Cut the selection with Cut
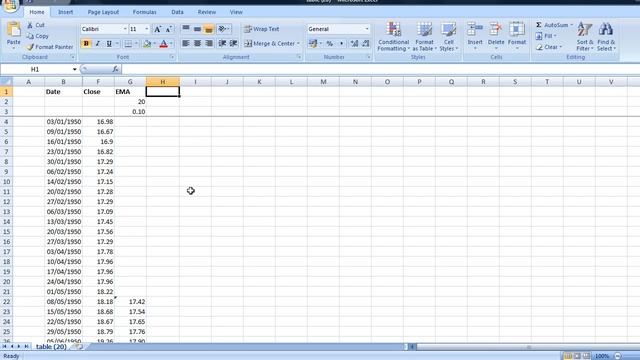 (36, 25)
